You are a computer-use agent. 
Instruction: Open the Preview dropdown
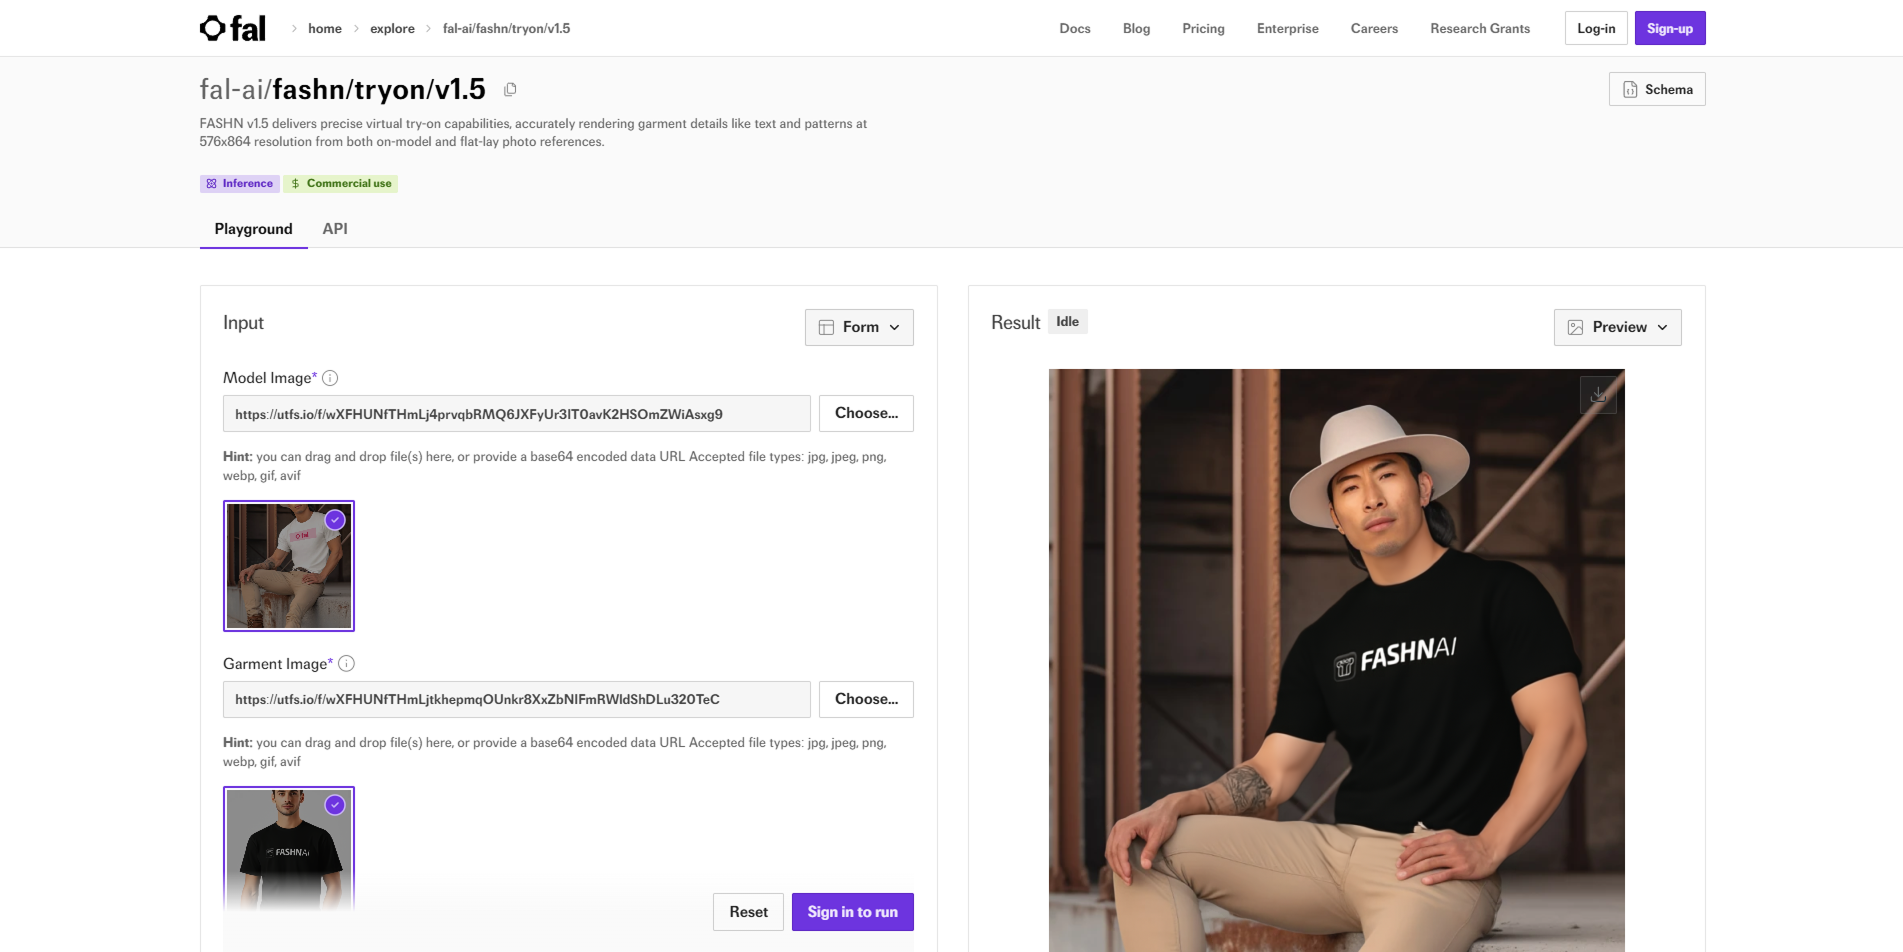(x=1617, y=327)
